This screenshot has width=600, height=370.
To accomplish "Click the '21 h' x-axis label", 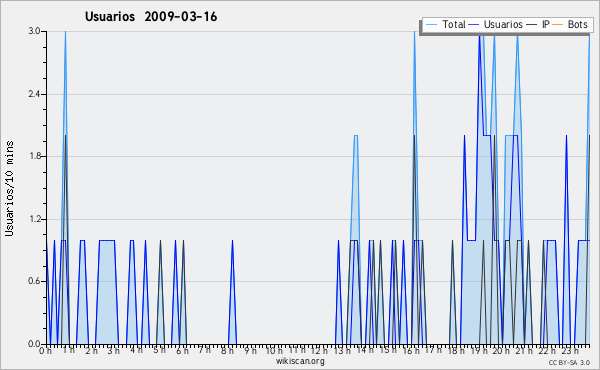I will tap(524, 351).
